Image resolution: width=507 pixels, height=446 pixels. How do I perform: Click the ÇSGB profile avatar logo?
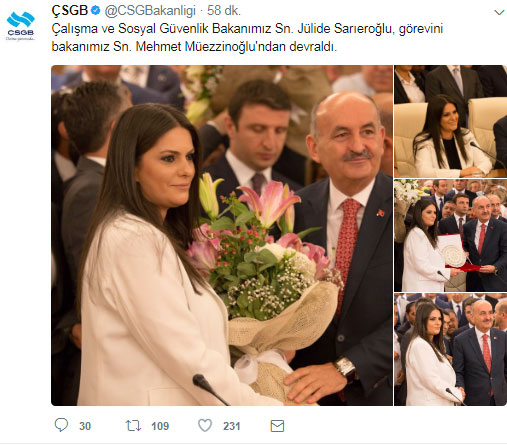pos(20,25)
